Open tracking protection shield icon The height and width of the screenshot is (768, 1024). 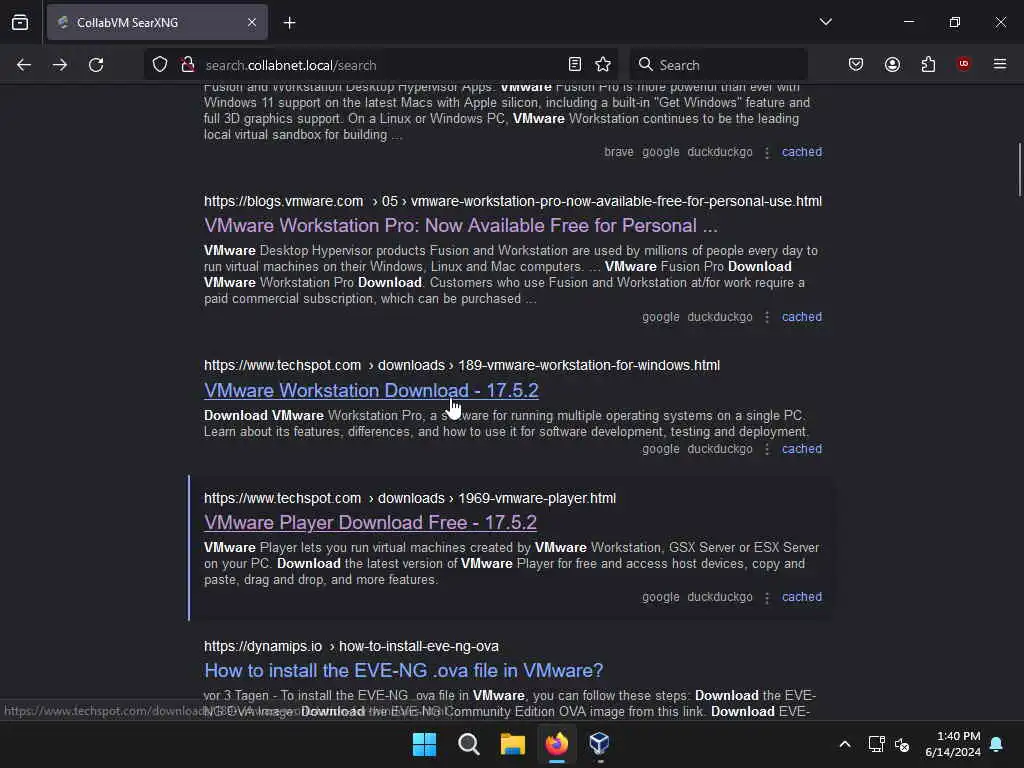[x=160, y=65]
